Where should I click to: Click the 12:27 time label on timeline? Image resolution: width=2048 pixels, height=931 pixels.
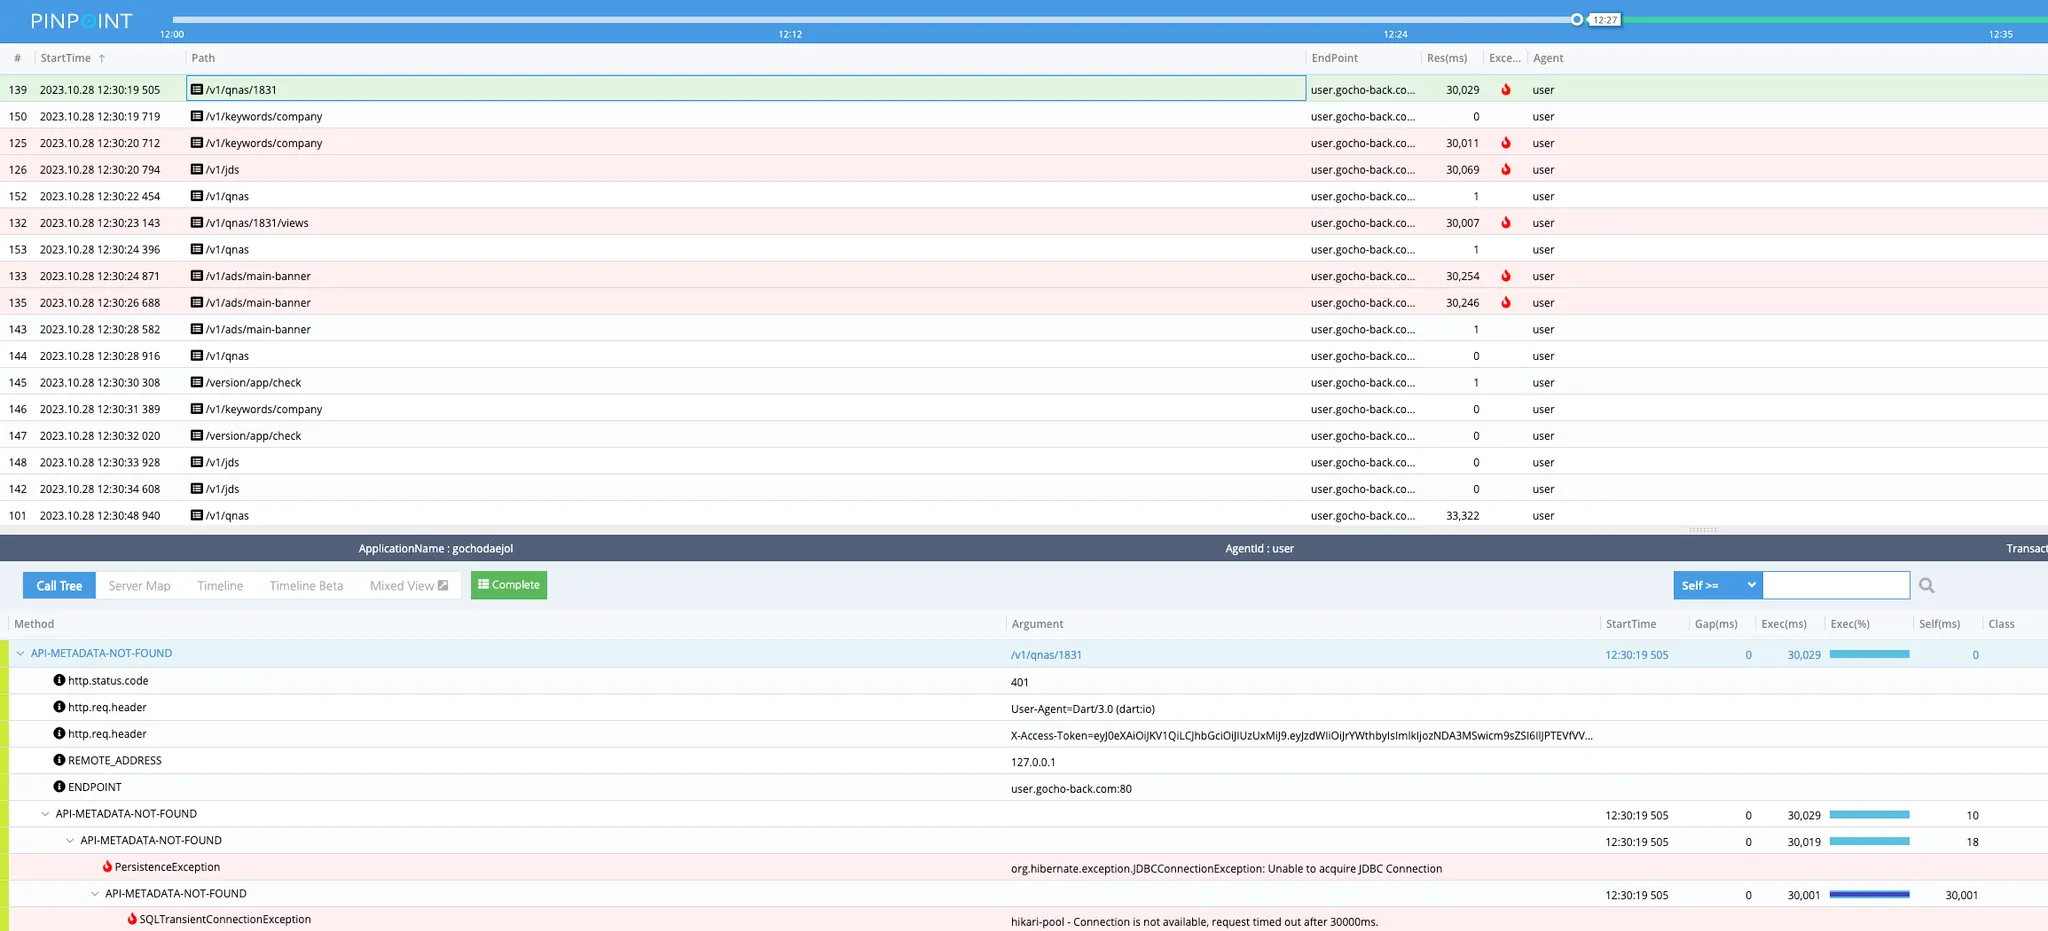pyautogui.click(x=1605, y=20)
